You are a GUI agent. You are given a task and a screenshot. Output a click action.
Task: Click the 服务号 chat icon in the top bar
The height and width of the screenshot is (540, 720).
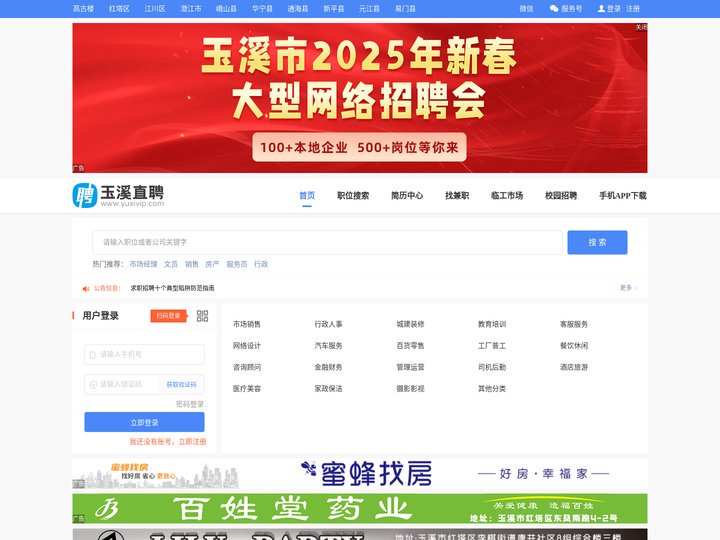point(554,8)
